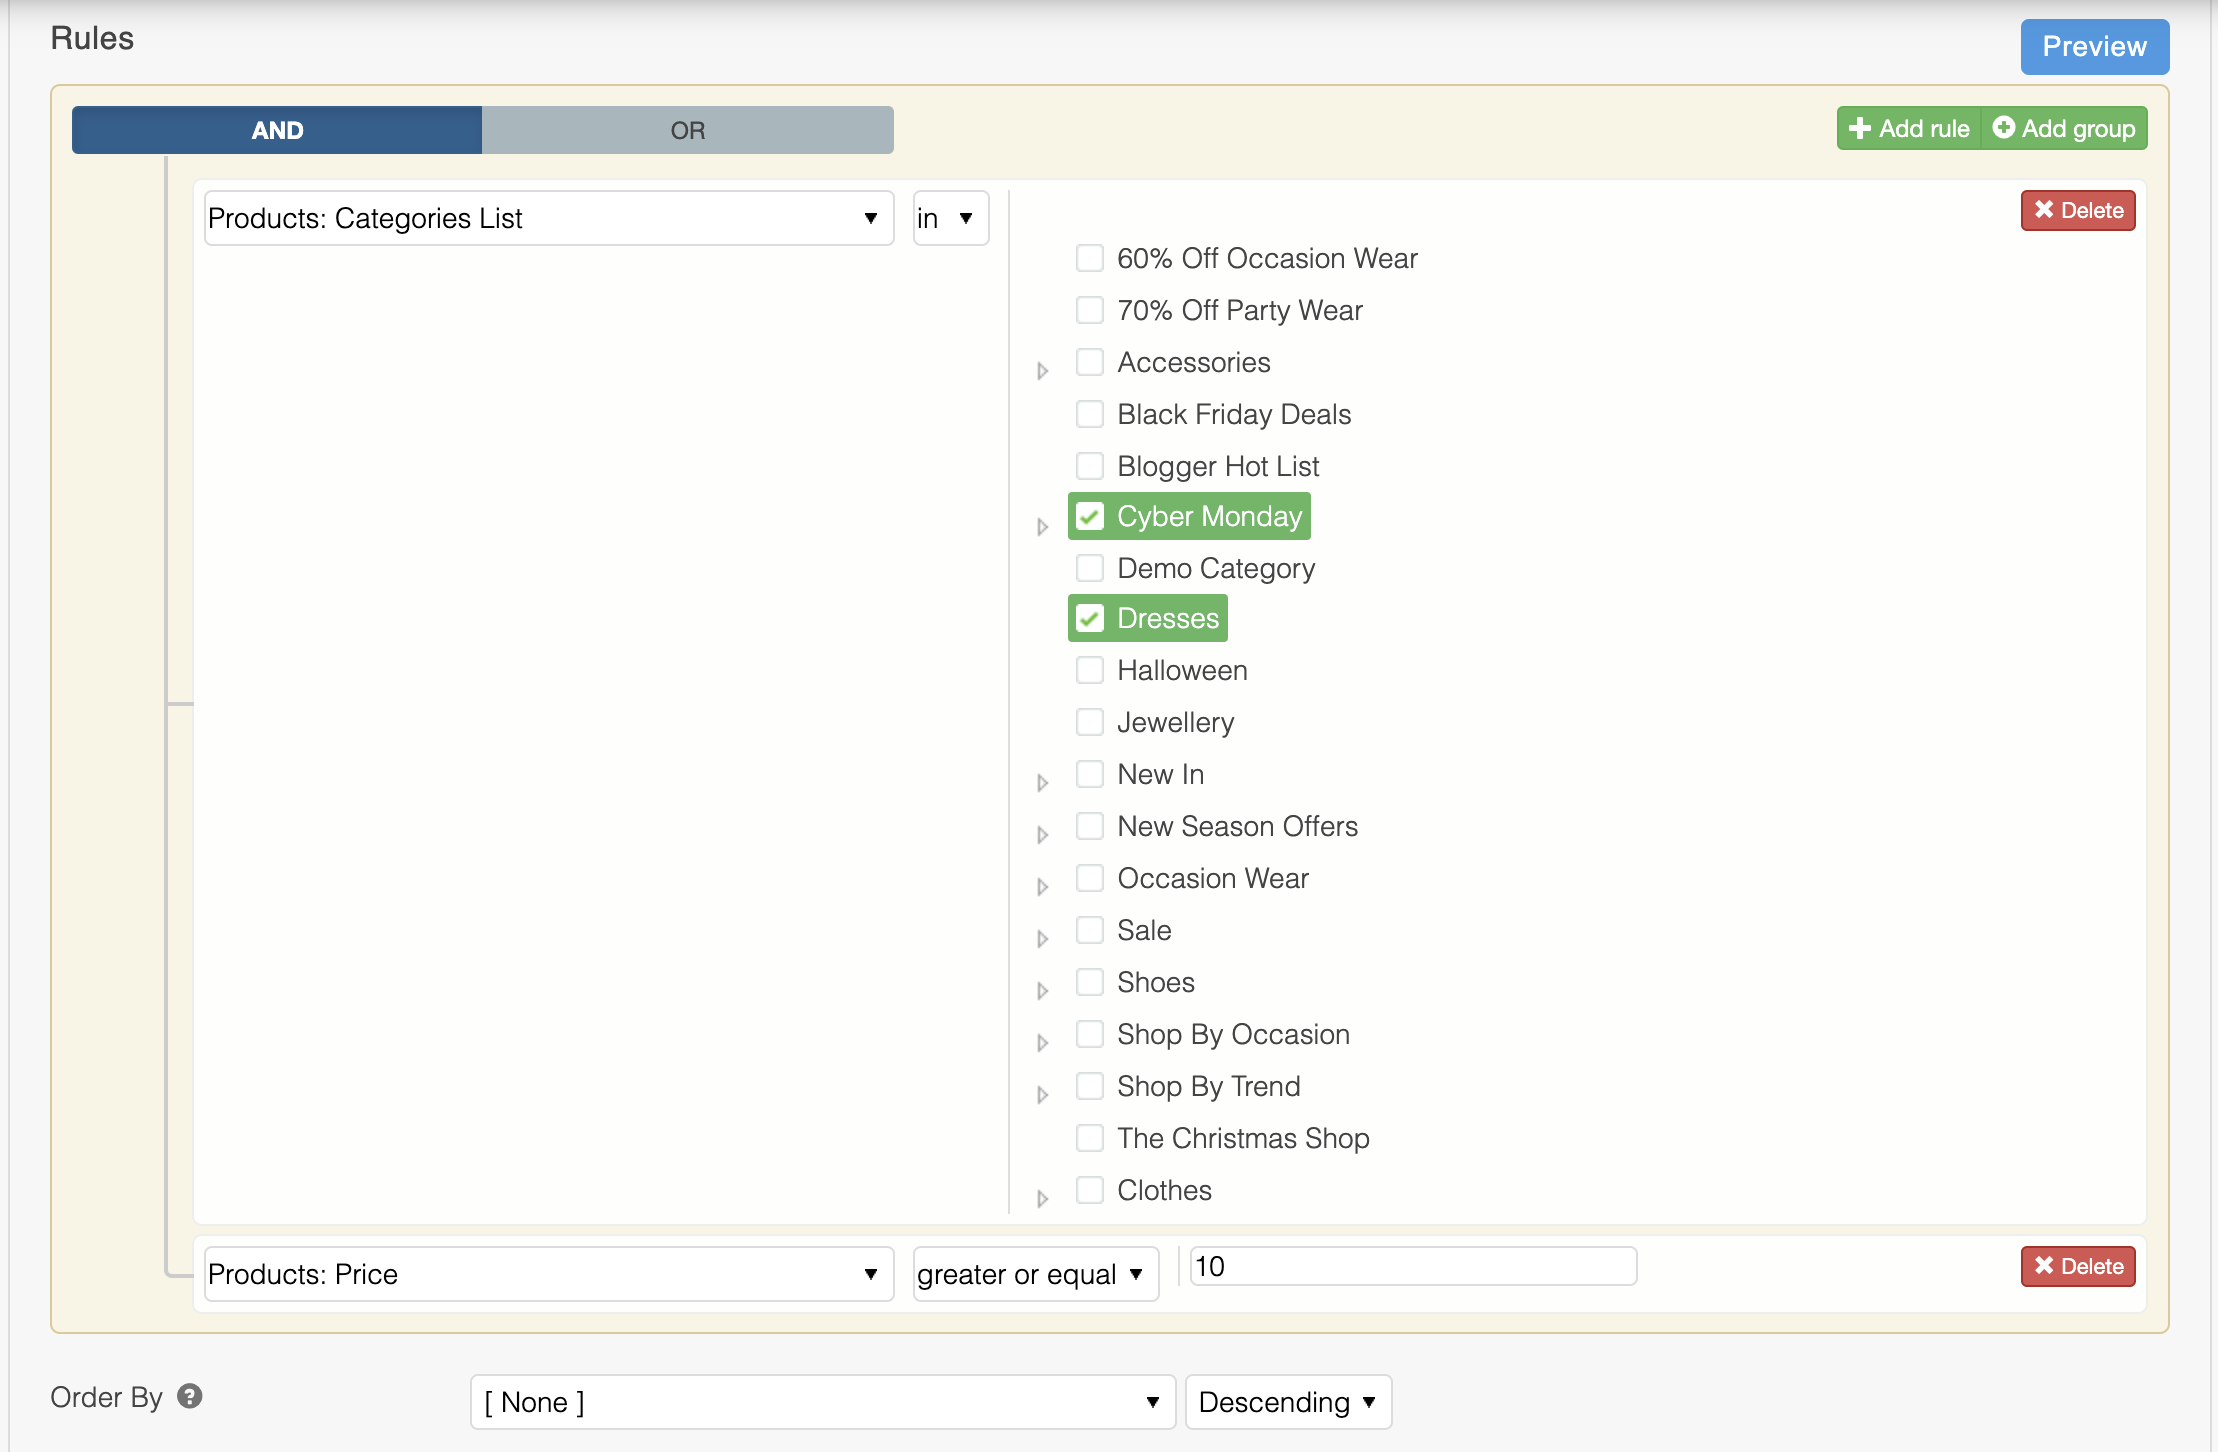The image size is (2218, 1452).
Task: Expand the Sale category triangle
Action: tap(1042, 939)
